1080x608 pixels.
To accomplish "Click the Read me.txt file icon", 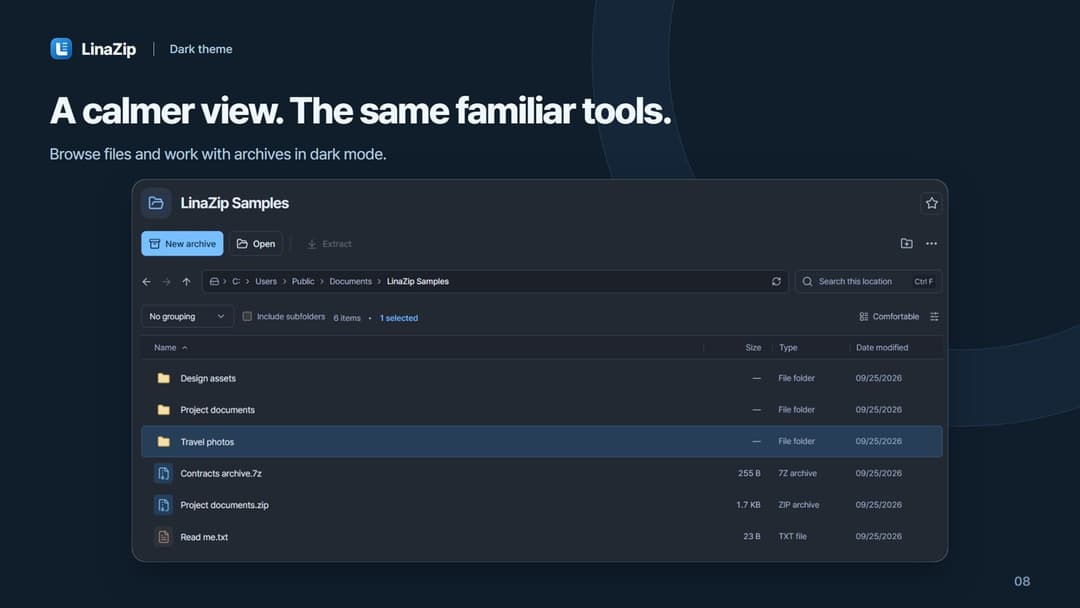I will click(163, 536).
